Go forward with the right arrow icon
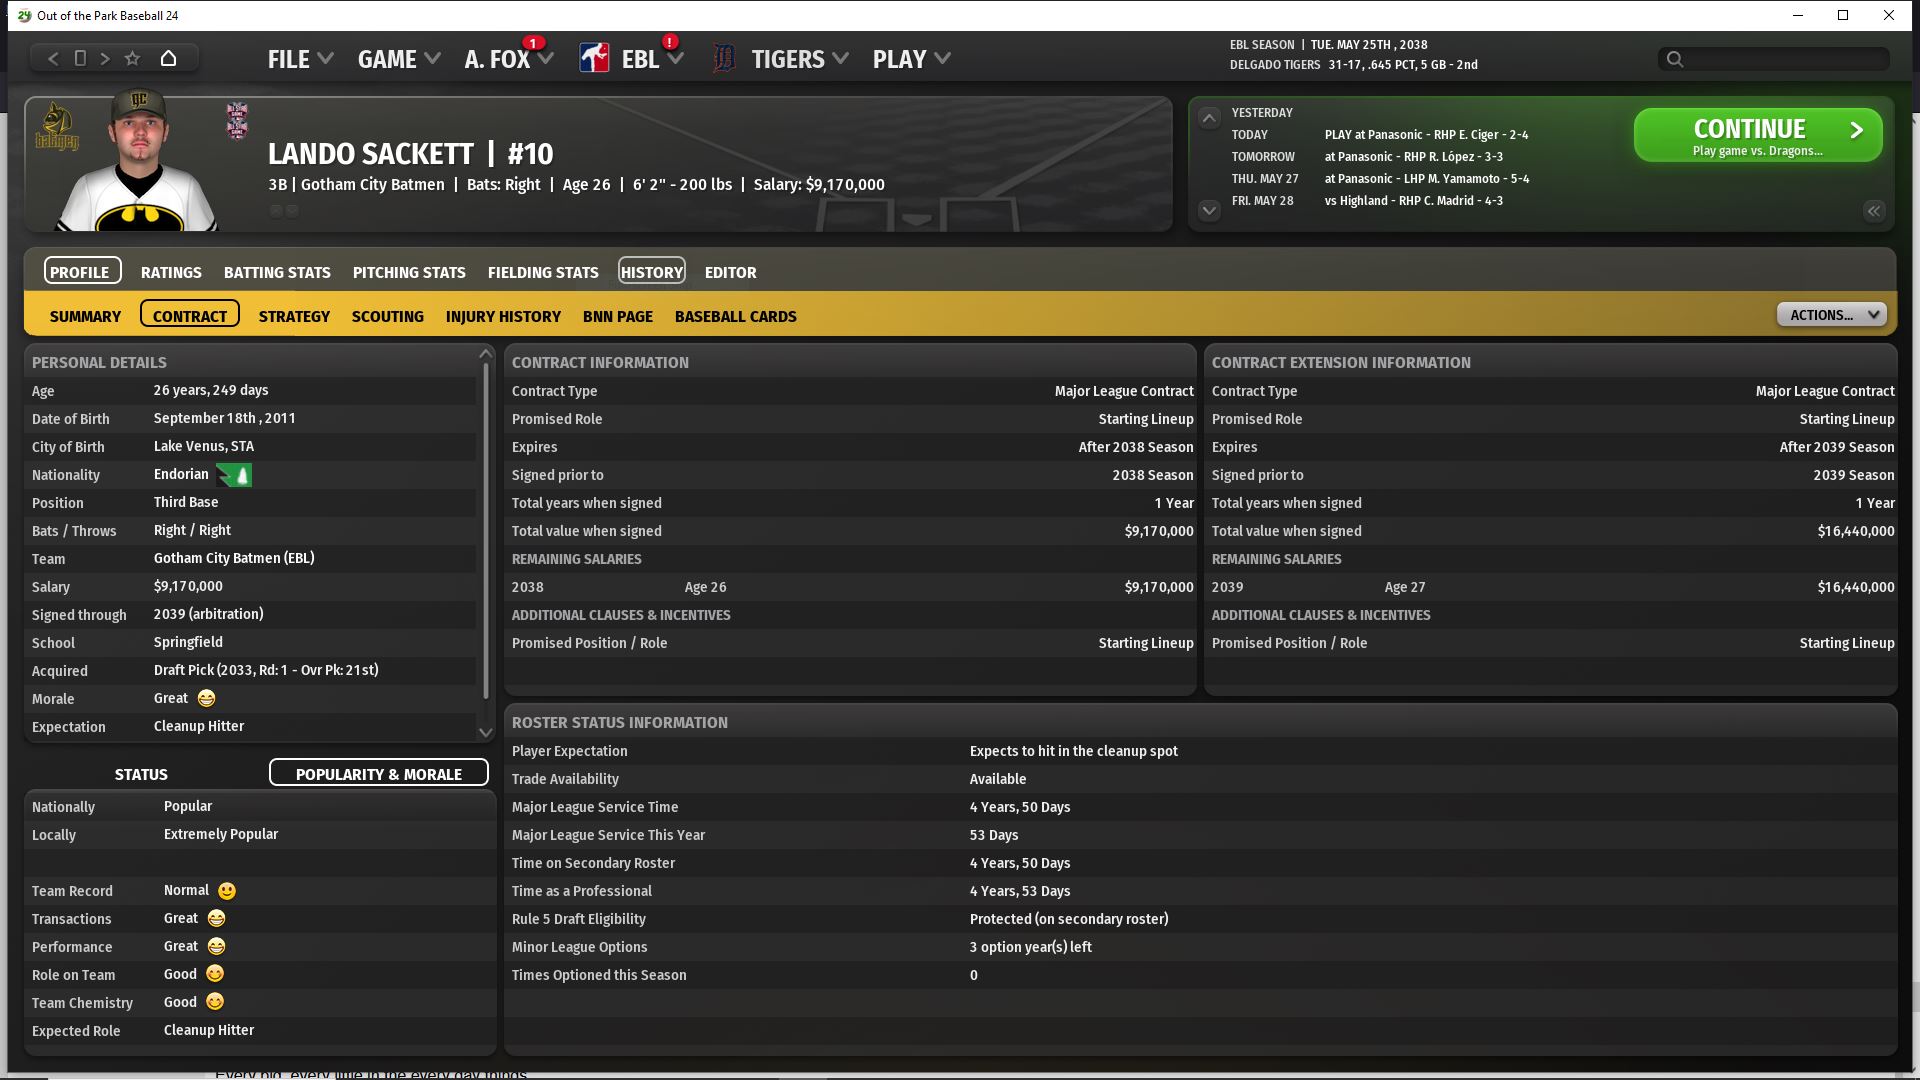 pyautogui.click(x=105, y=59)
